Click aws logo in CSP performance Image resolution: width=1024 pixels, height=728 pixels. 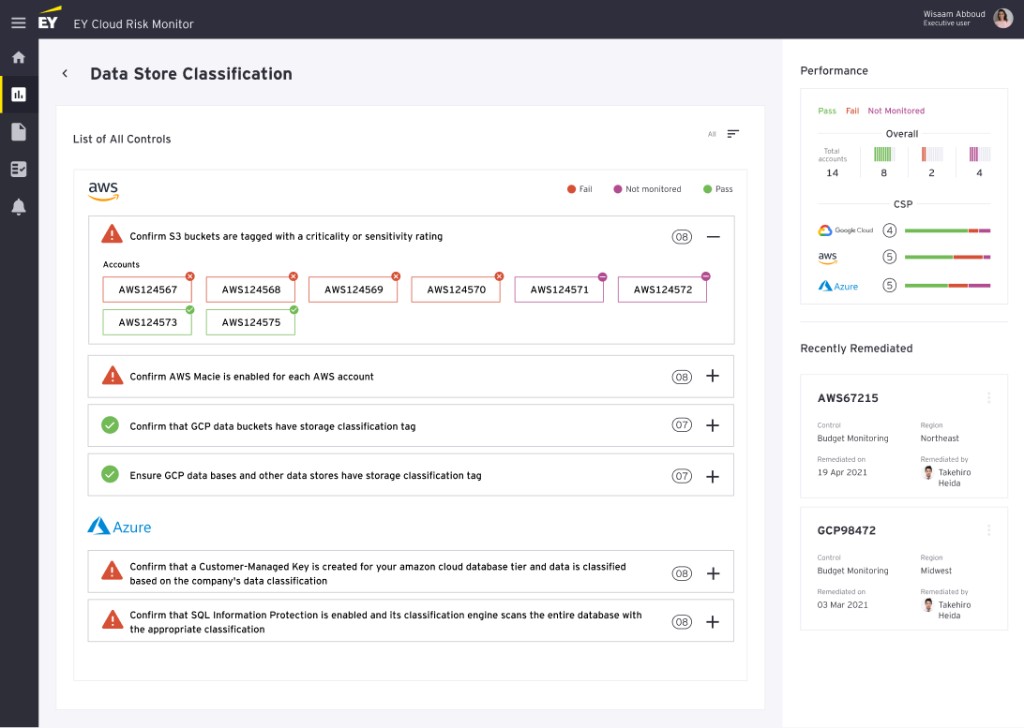[827, 257]
